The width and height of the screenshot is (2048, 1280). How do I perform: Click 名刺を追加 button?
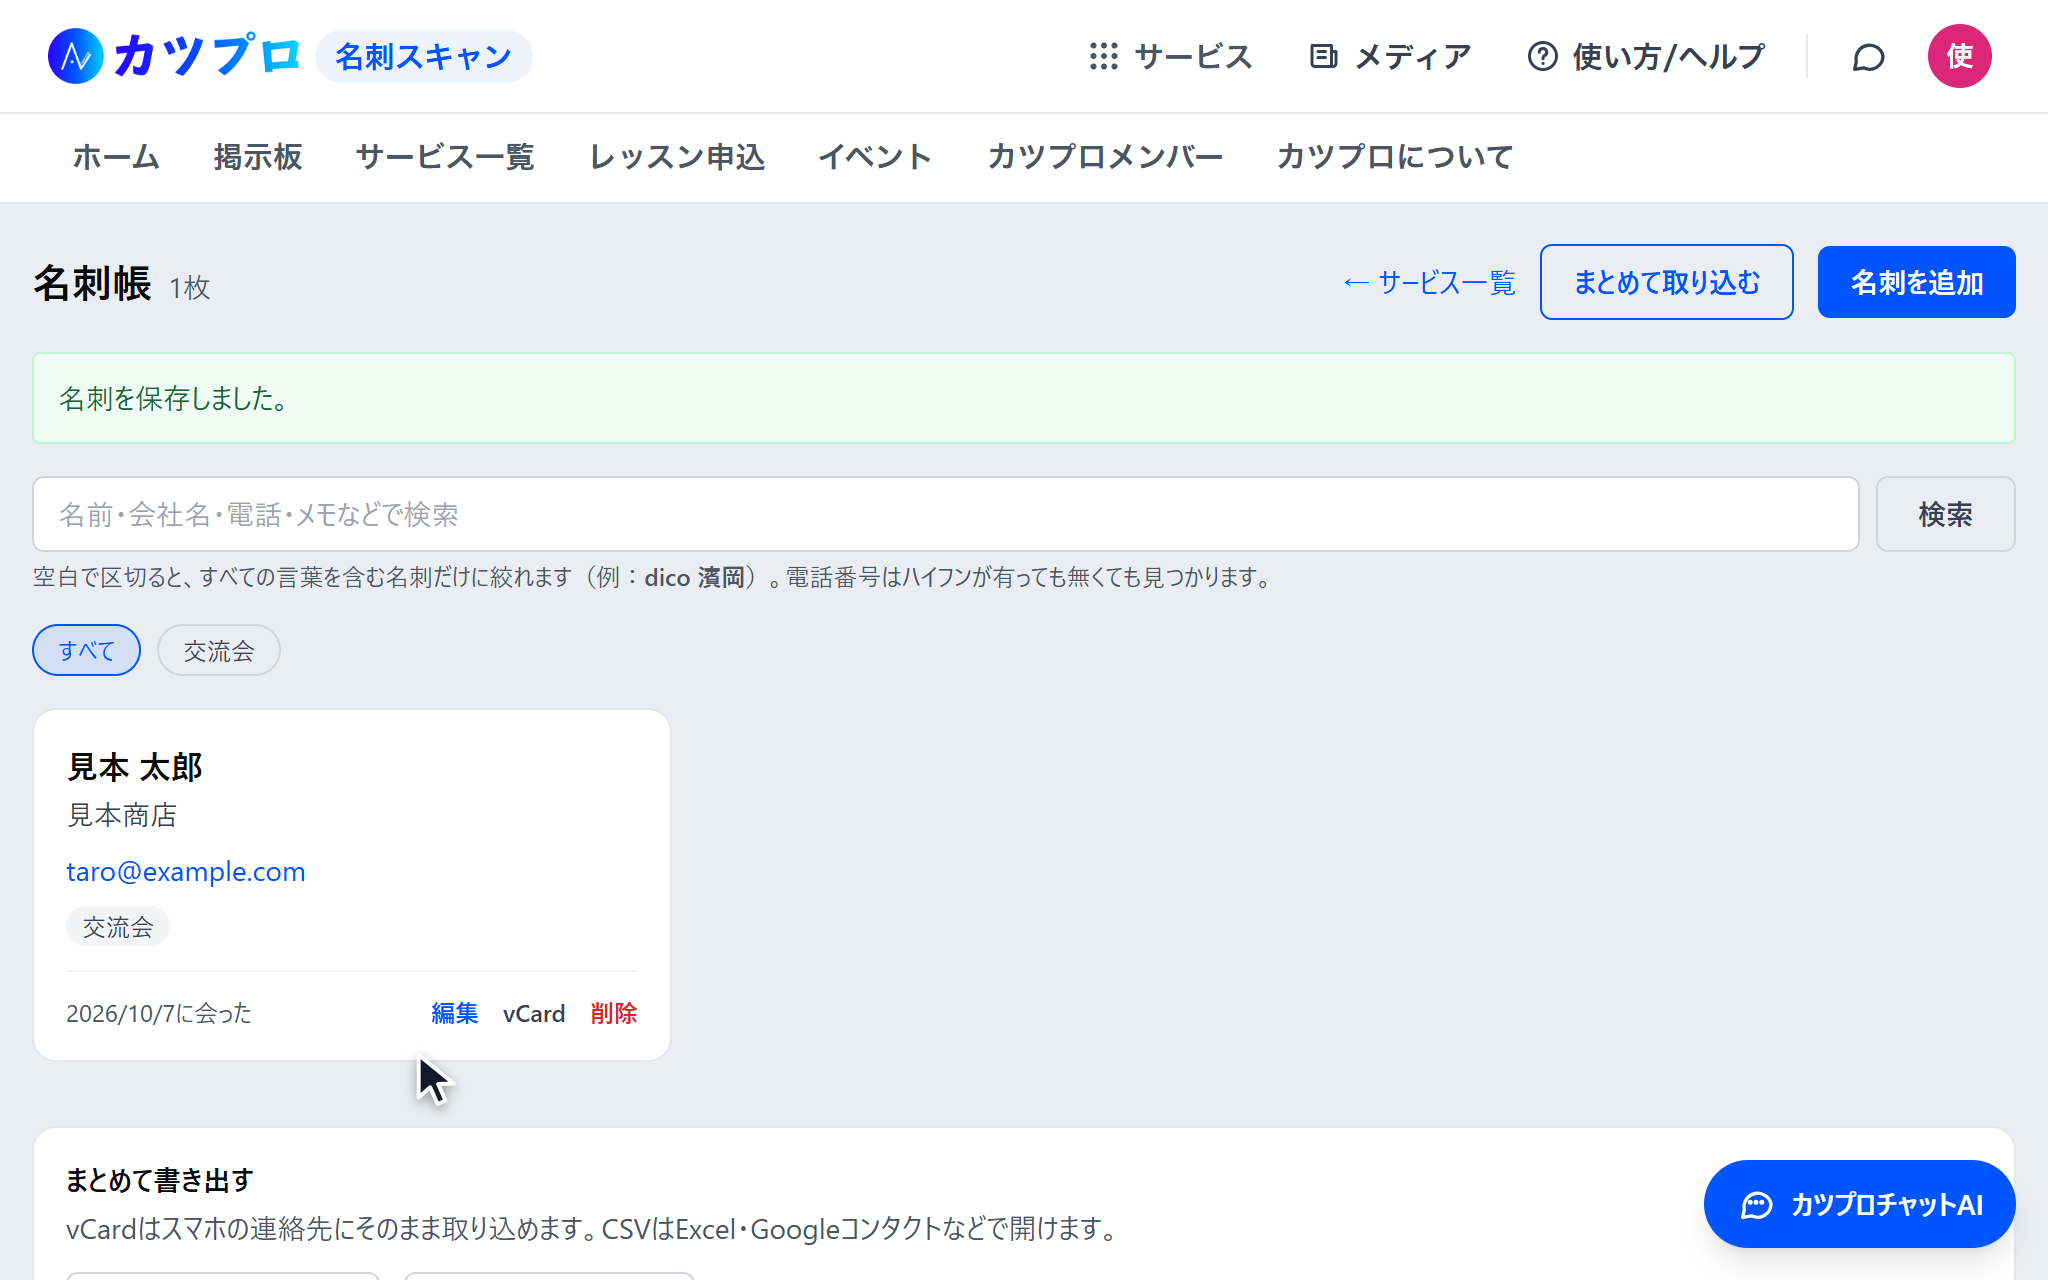[x=1916, y=282]
